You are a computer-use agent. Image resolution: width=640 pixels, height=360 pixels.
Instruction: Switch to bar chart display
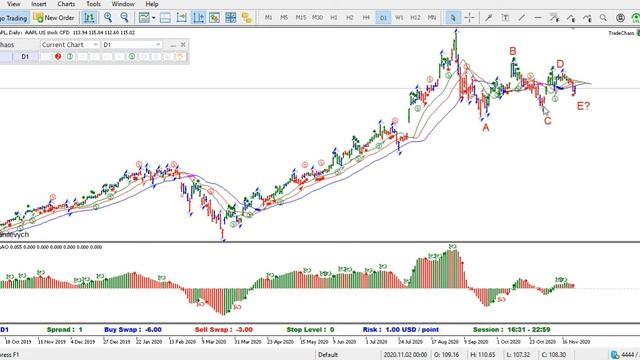[x=89, y=18]
